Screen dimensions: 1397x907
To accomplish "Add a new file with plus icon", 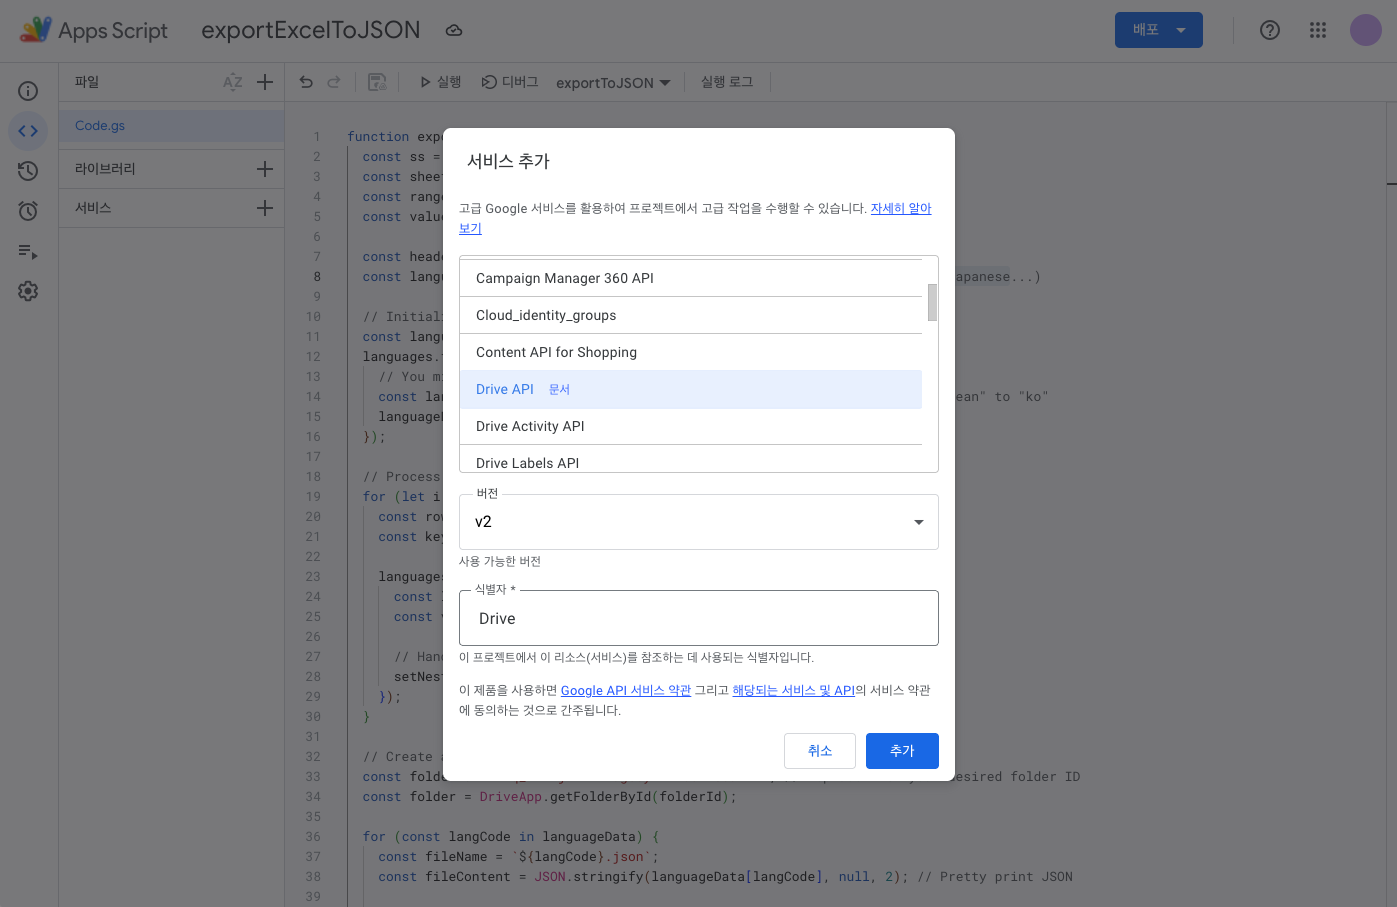I will (265, 82).
